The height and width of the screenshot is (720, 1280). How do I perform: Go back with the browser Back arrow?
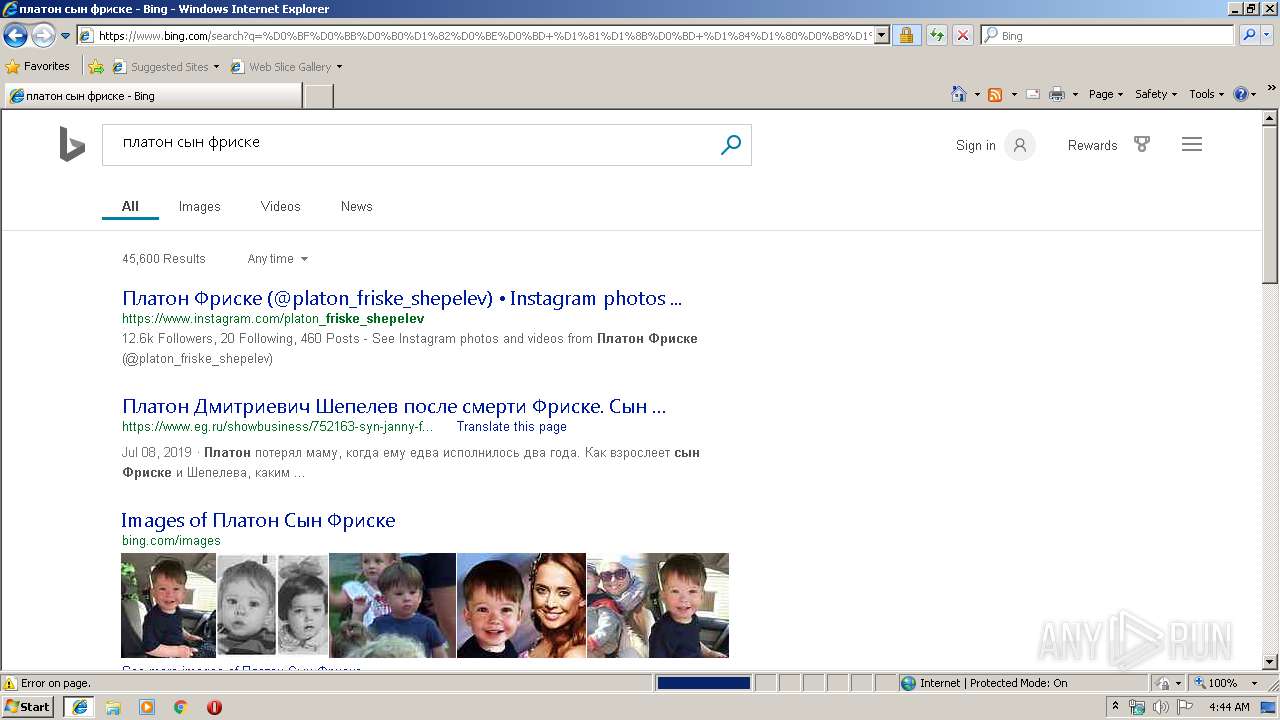[15, 36]
